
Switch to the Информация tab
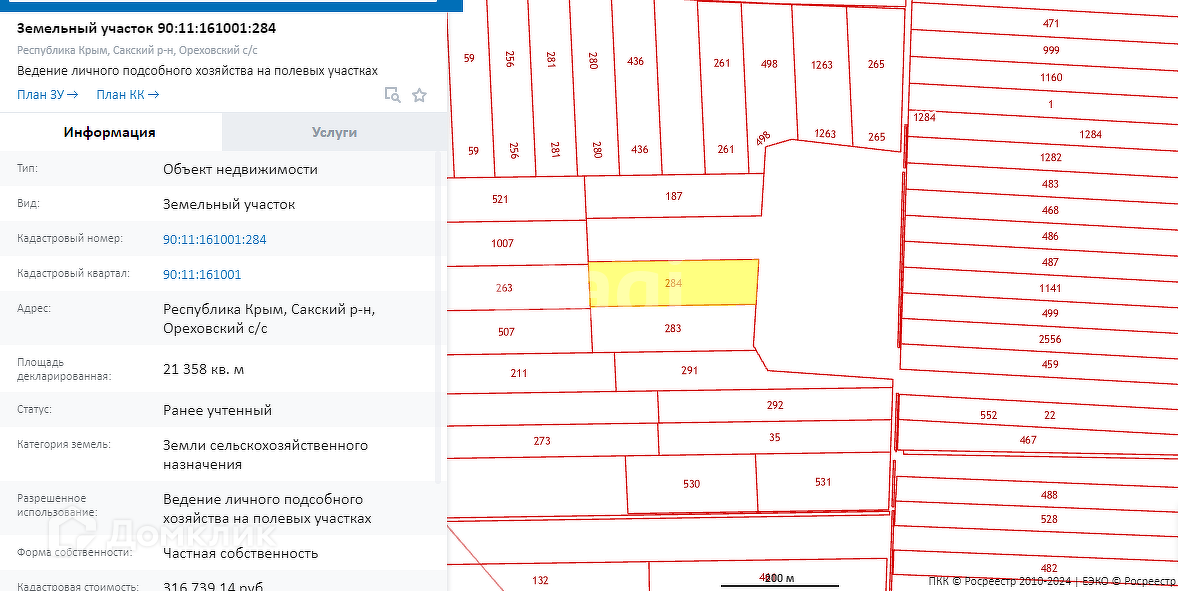click(x=110, y=132)
